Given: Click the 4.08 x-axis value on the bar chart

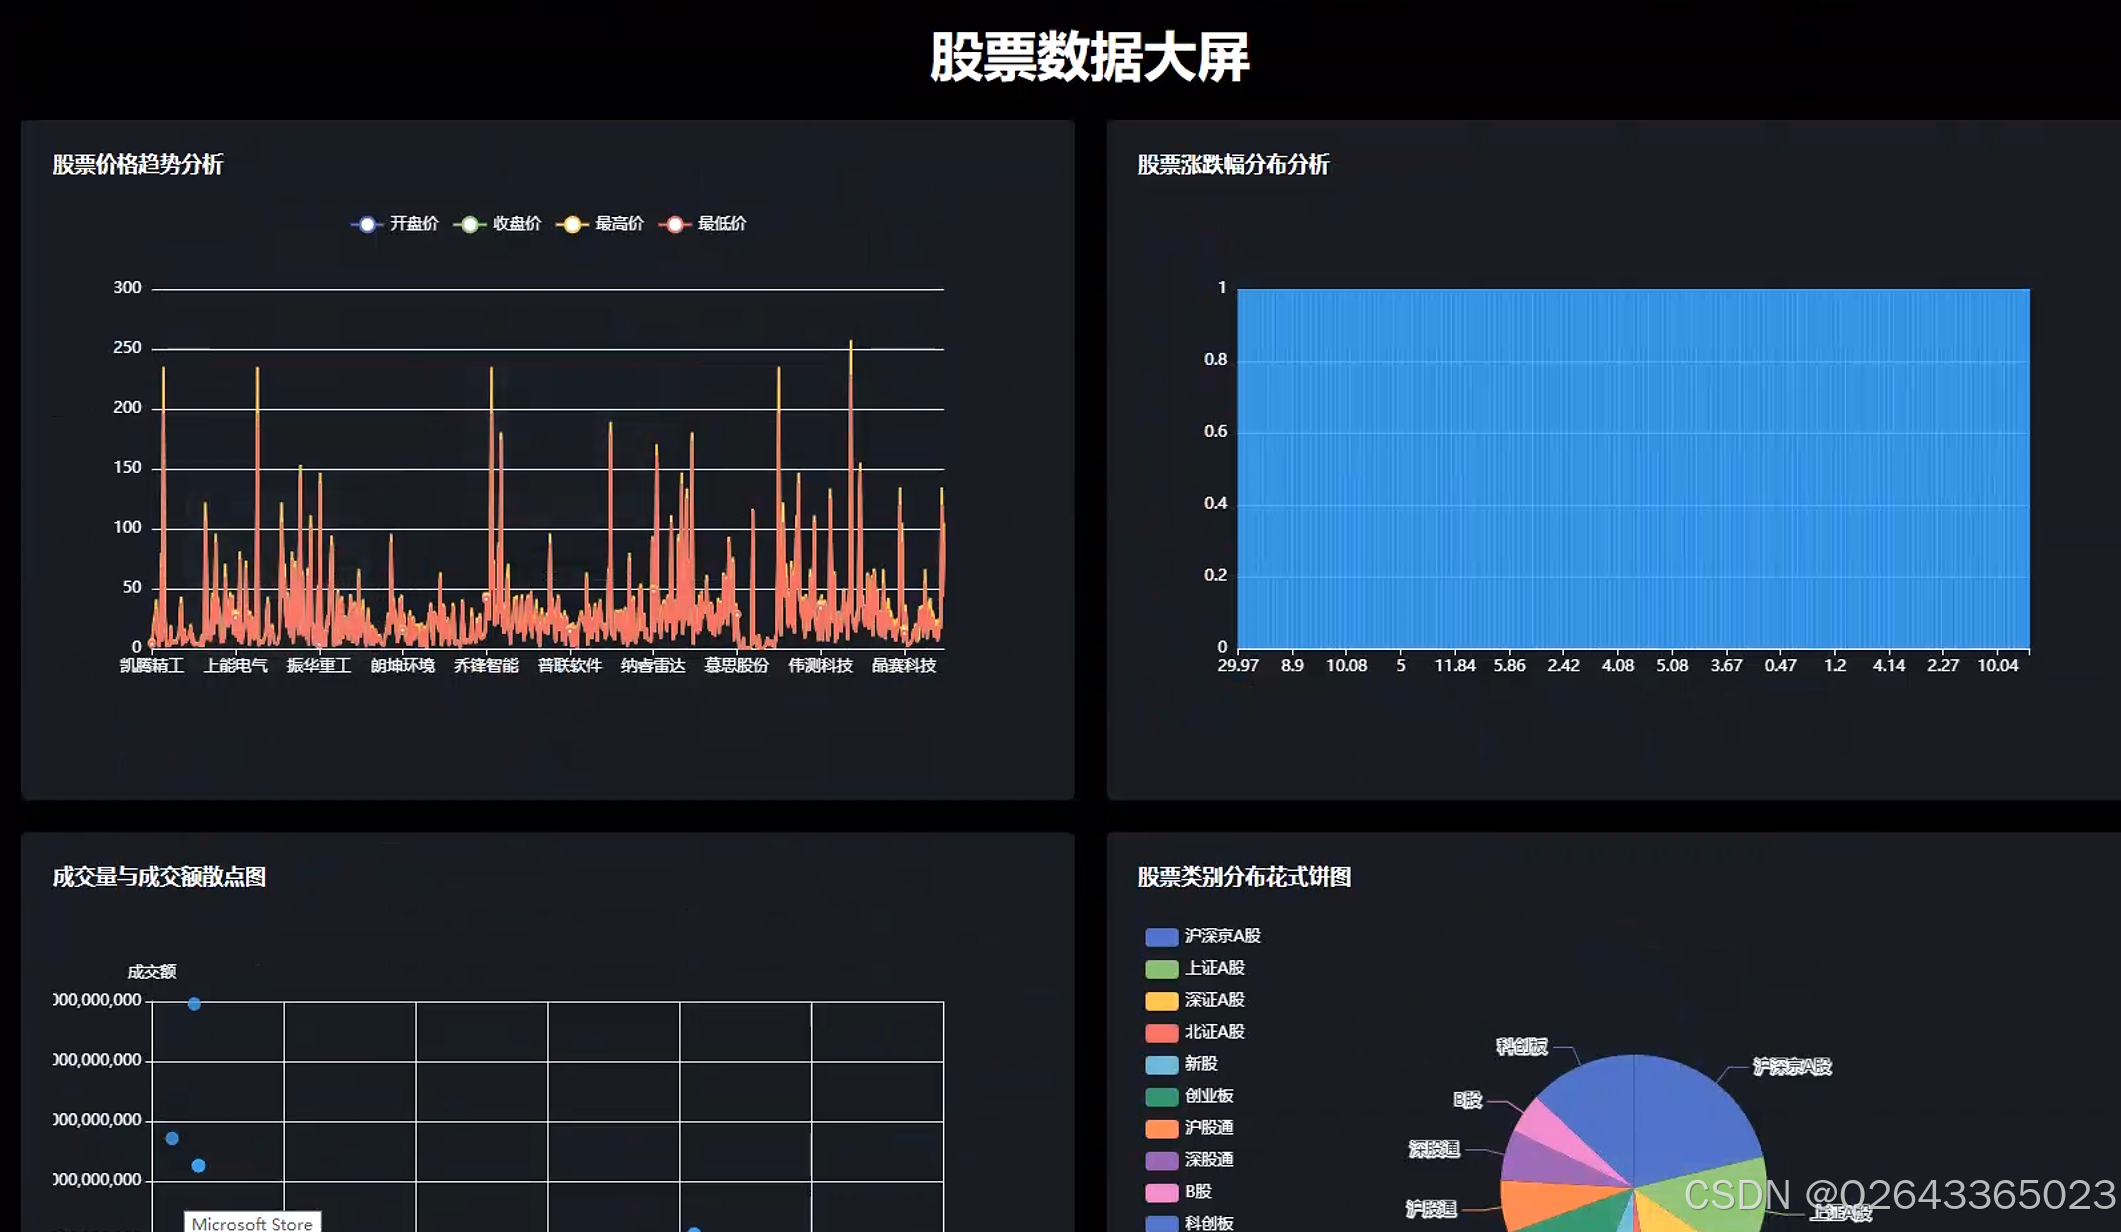Looking at the screenshot, I should coord(1618,666).
